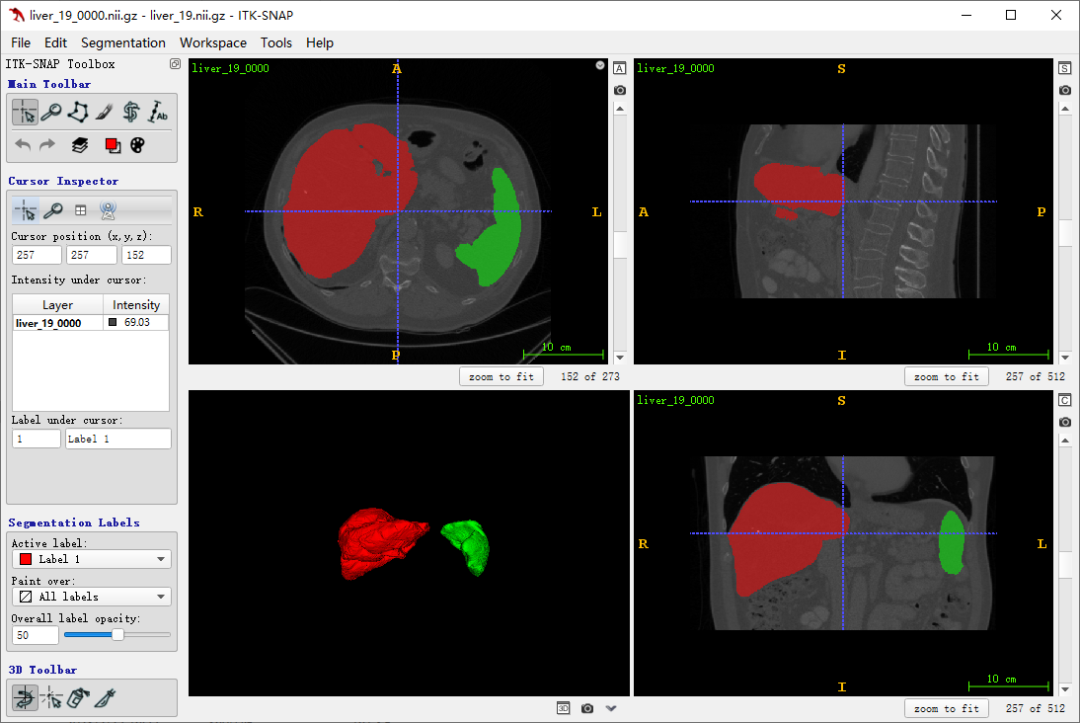Expand sagittal view with S layout button
Screen dimensions: 1080x723
[1065, 68]
